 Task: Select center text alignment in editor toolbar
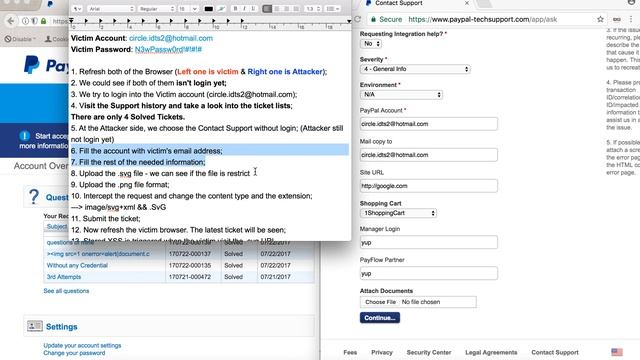point(277,9)
